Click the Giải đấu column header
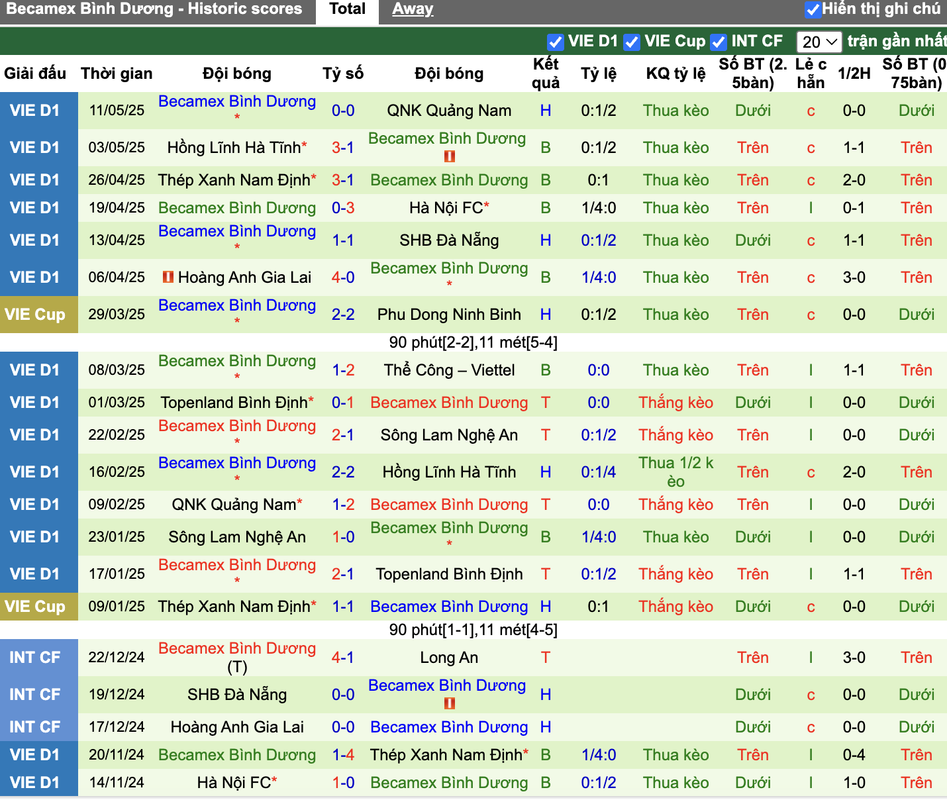This screenshot has width=947, height=800. 35,74
